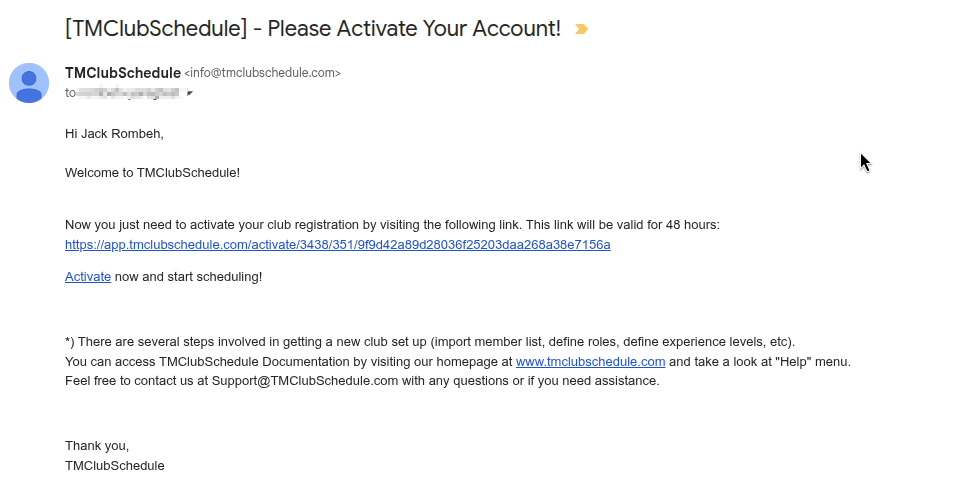Open the full activation URL link
Screen dimensions: 953x483
click(x=337, y=245)
